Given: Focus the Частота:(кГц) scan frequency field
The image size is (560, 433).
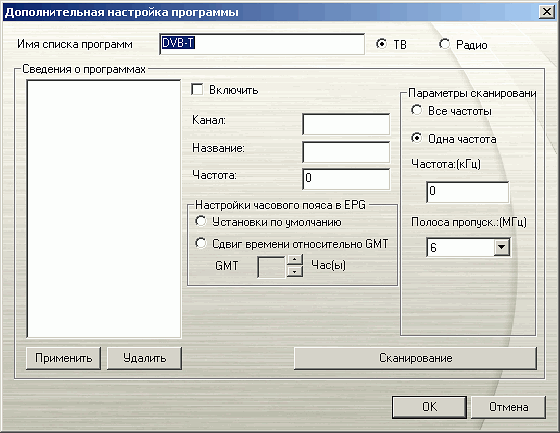Looking at the screenshot, I should (x=468, y=192).
